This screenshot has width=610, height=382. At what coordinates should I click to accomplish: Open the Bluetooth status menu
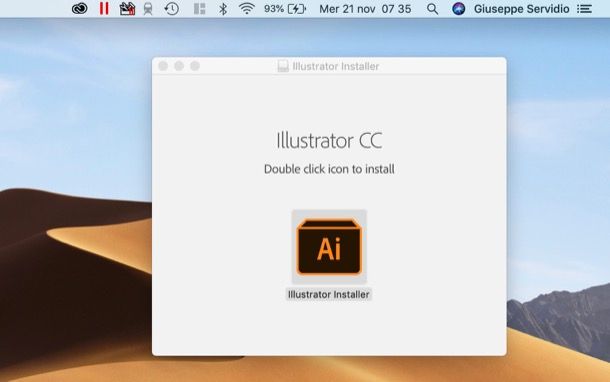pyautogui.click(x=223, y=9)
